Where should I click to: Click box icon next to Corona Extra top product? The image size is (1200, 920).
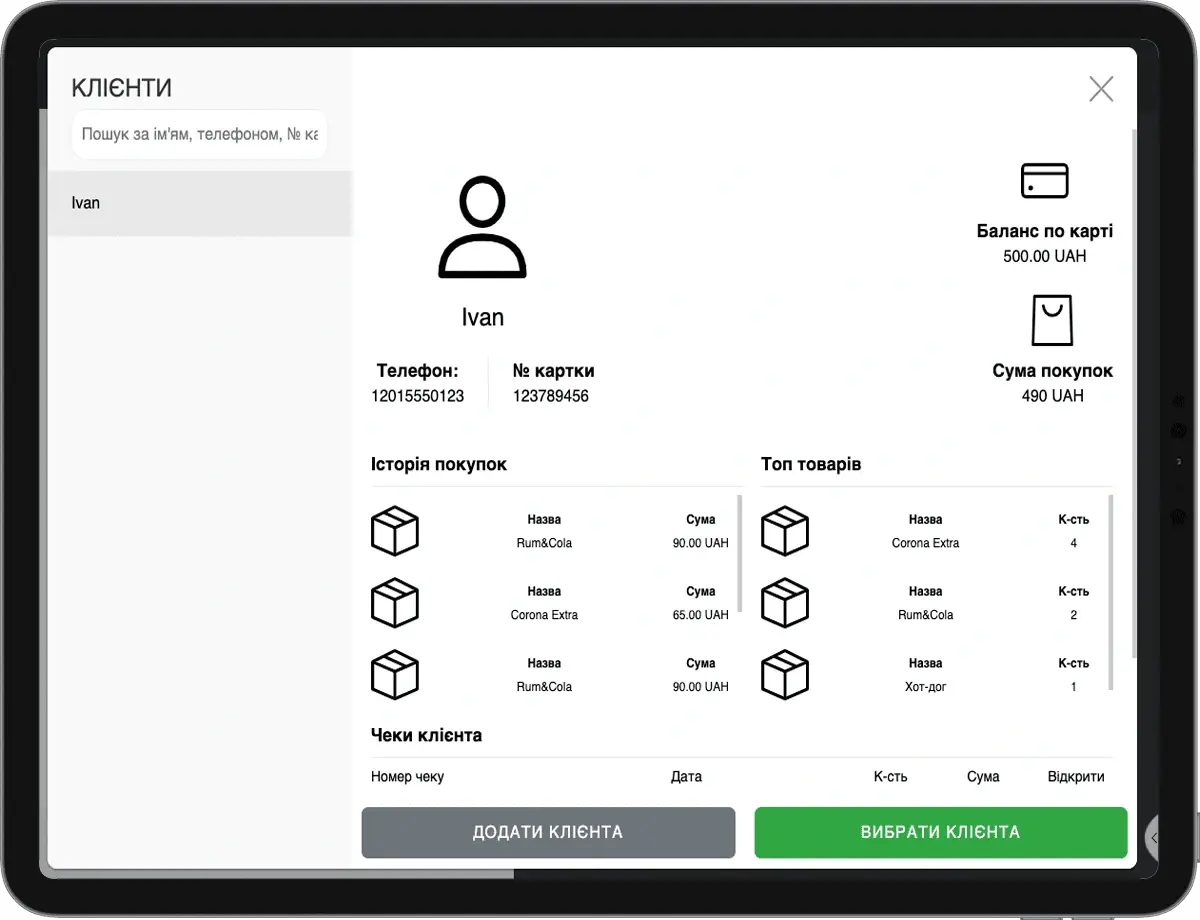(785, 531)
